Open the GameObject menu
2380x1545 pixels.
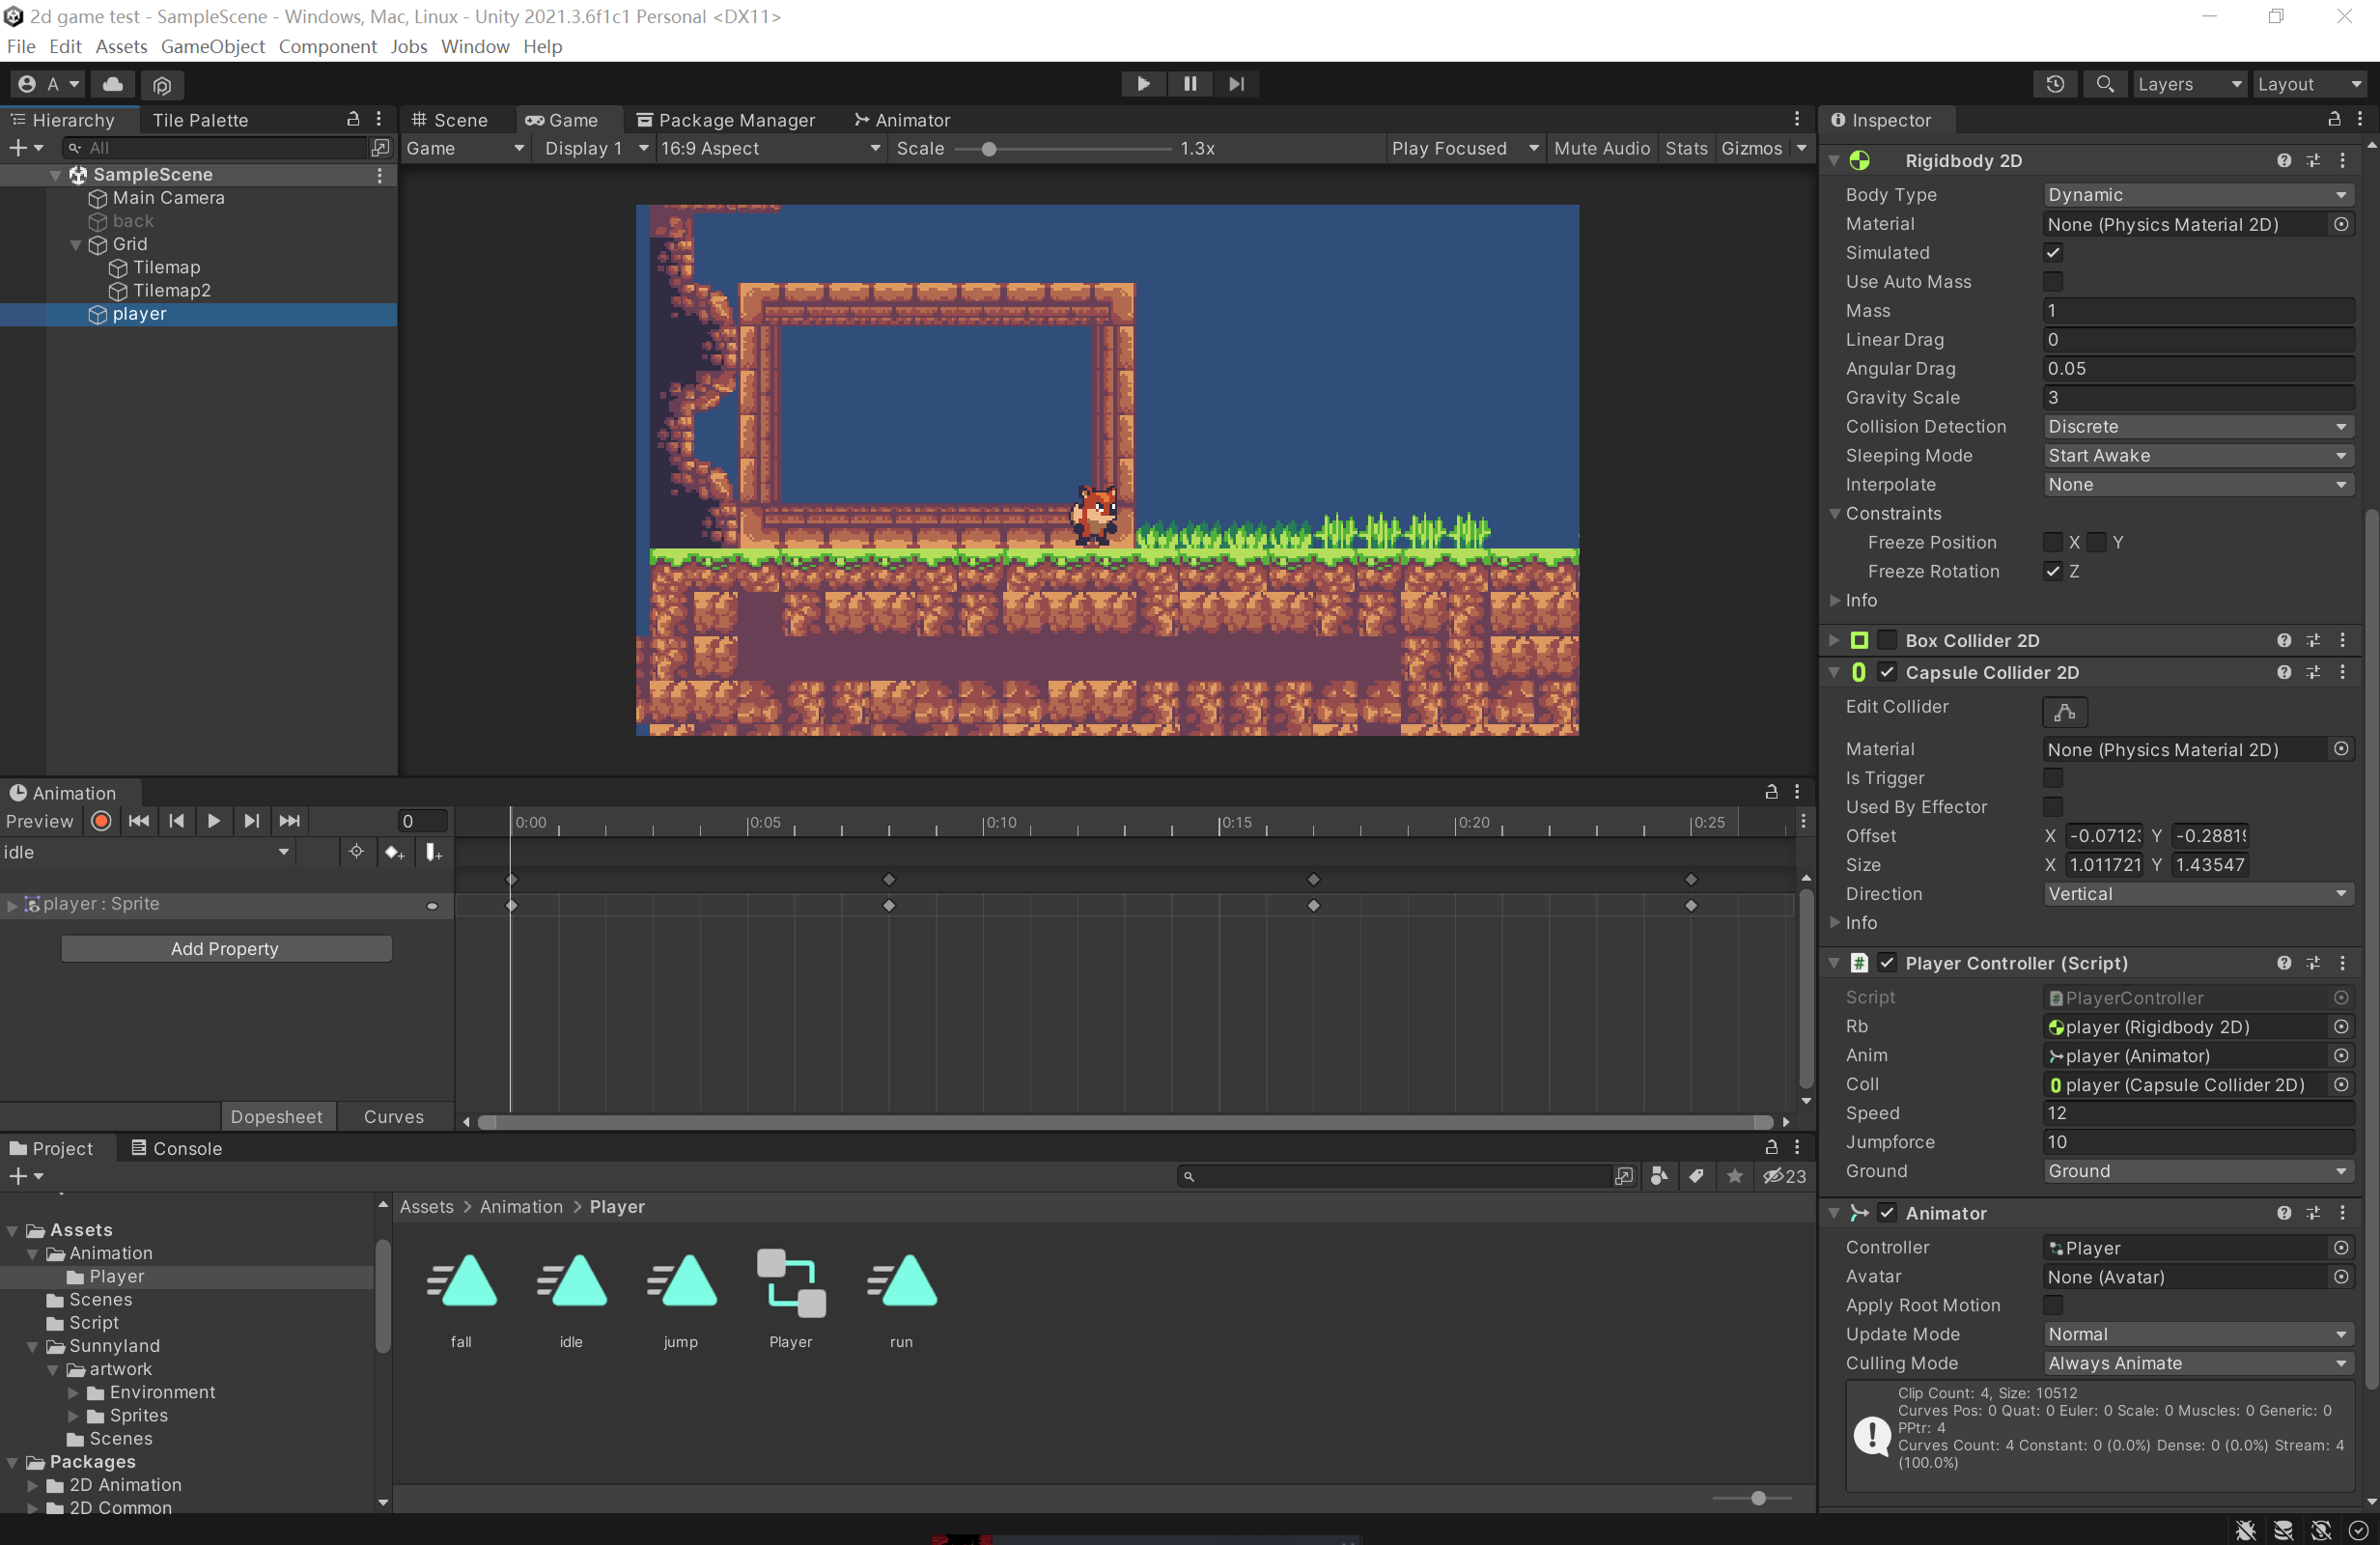pos(212,46)
